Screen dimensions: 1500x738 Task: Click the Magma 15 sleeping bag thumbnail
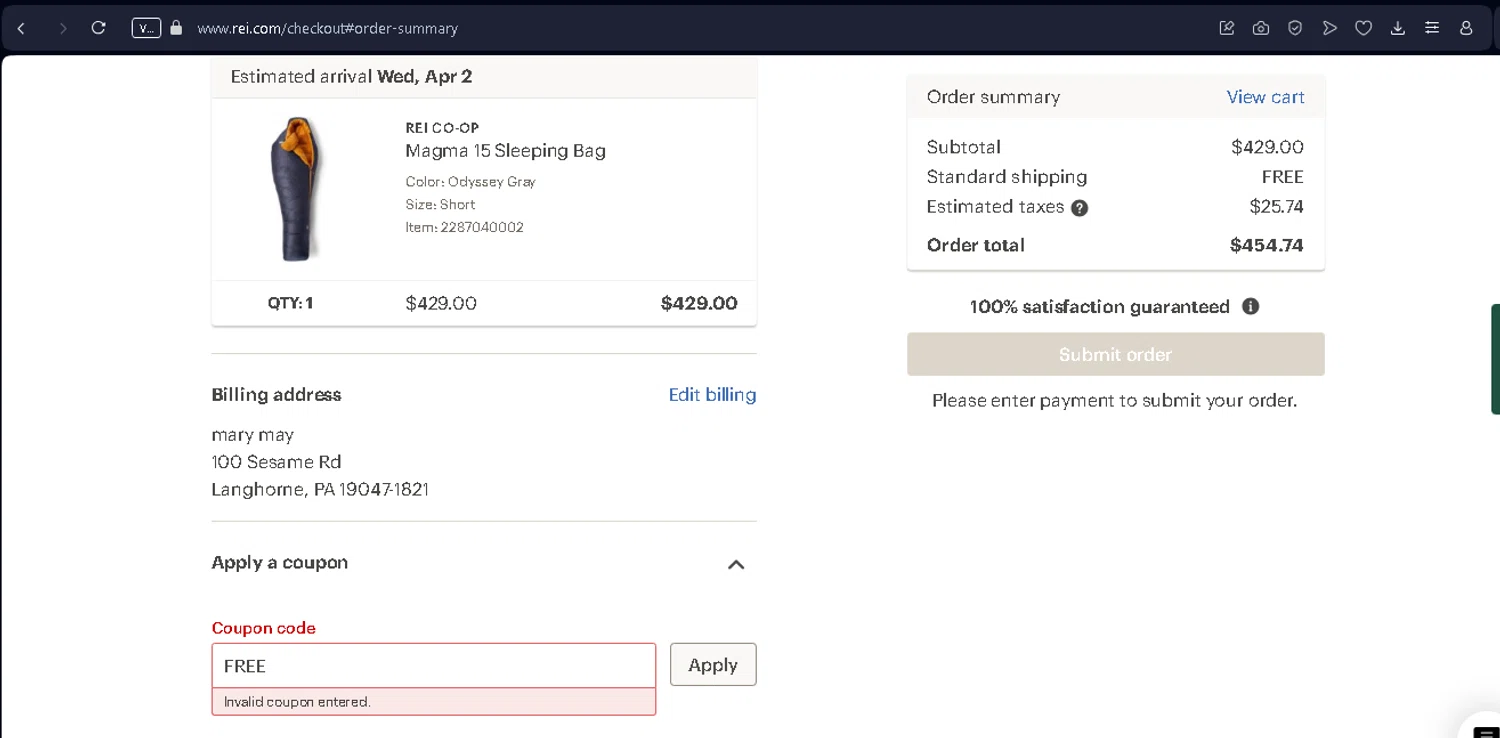coord(297,189)
